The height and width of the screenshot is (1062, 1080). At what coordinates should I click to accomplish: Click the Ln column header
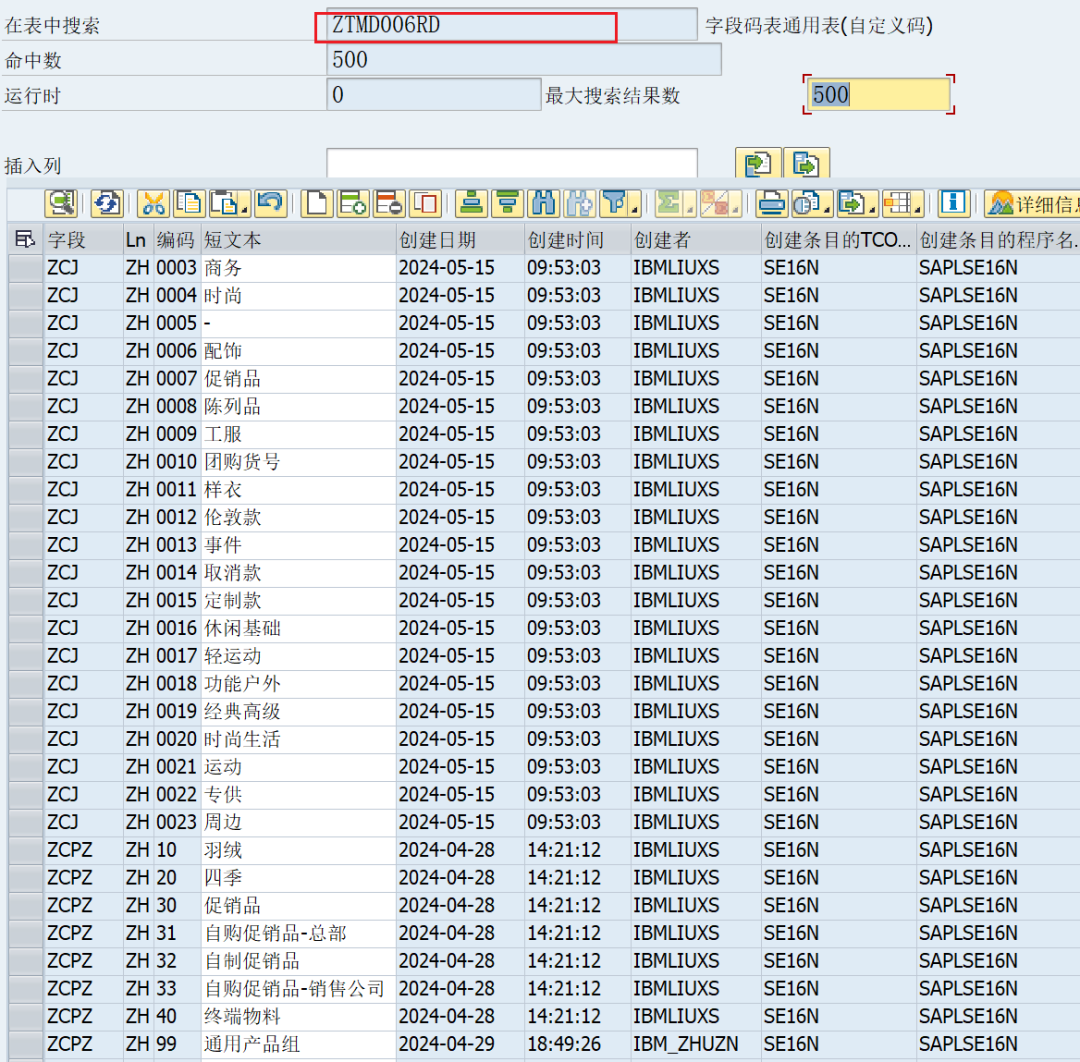click(138, 240)
